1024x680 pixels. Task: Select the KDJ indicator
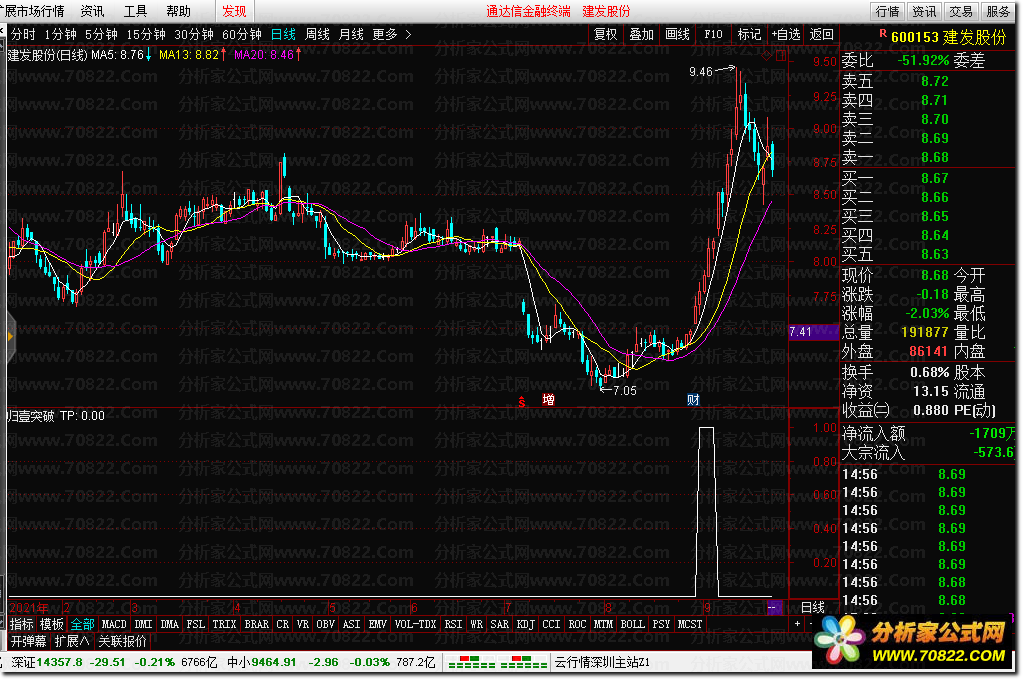(525, 624)
